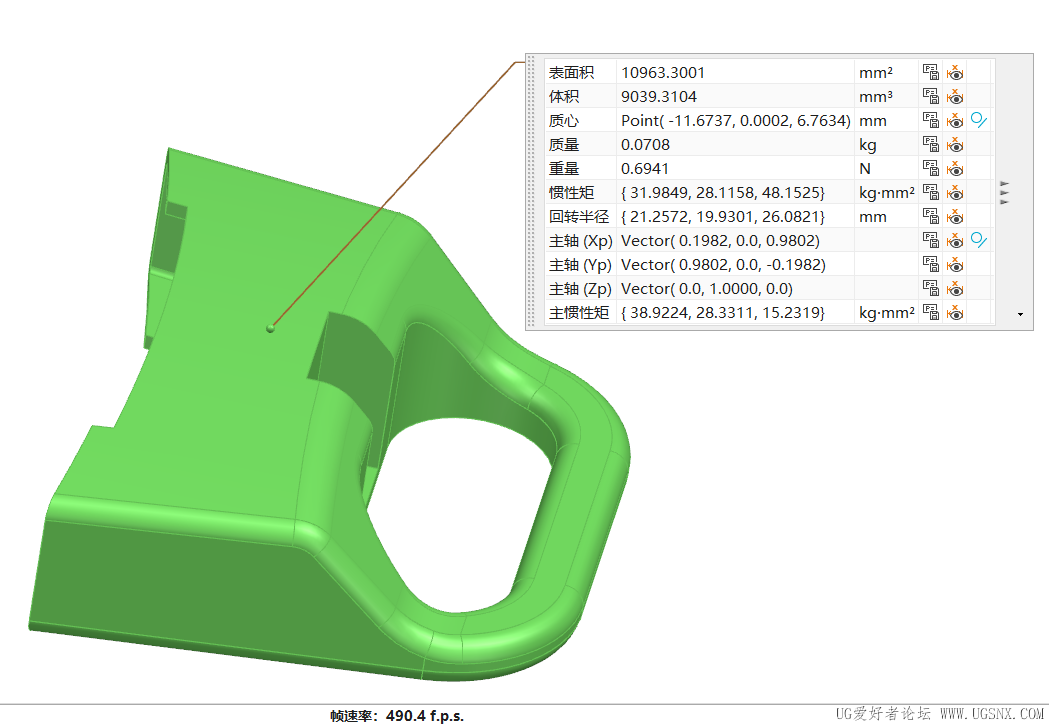Select the 体积 label cell
The height and width of the screenshot is (726, 1049).
(581, 96)
